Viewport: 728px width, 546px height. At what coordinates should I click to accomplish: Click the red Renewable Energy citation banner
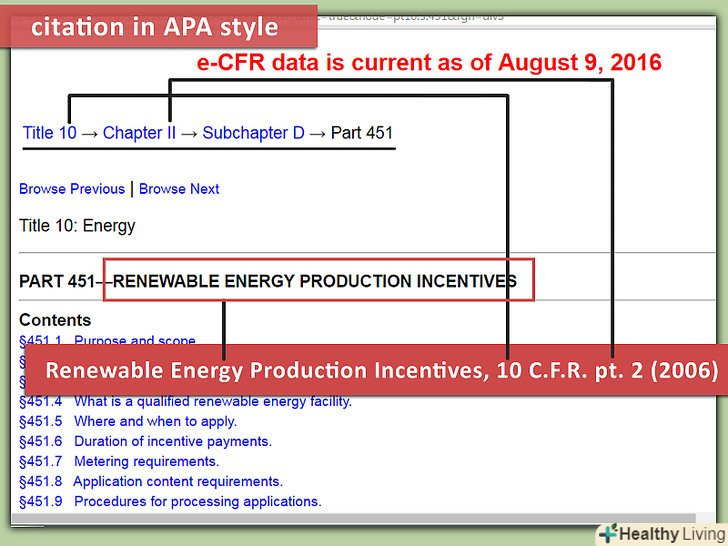pyautogui.click(x=381, y=371)
